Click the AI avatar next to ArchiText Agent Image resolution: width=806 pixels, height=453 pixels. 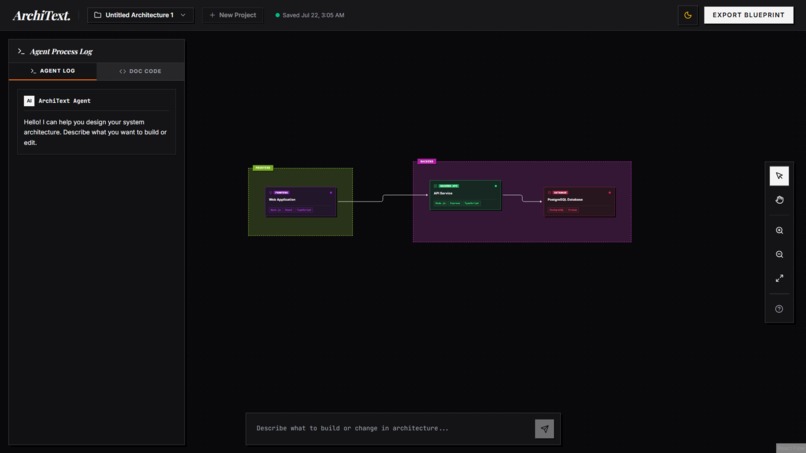[29, 101]
